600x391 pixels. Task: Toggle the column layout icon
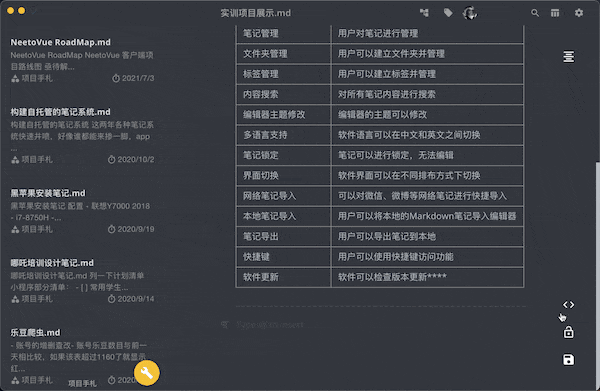(x=555, y=13)
